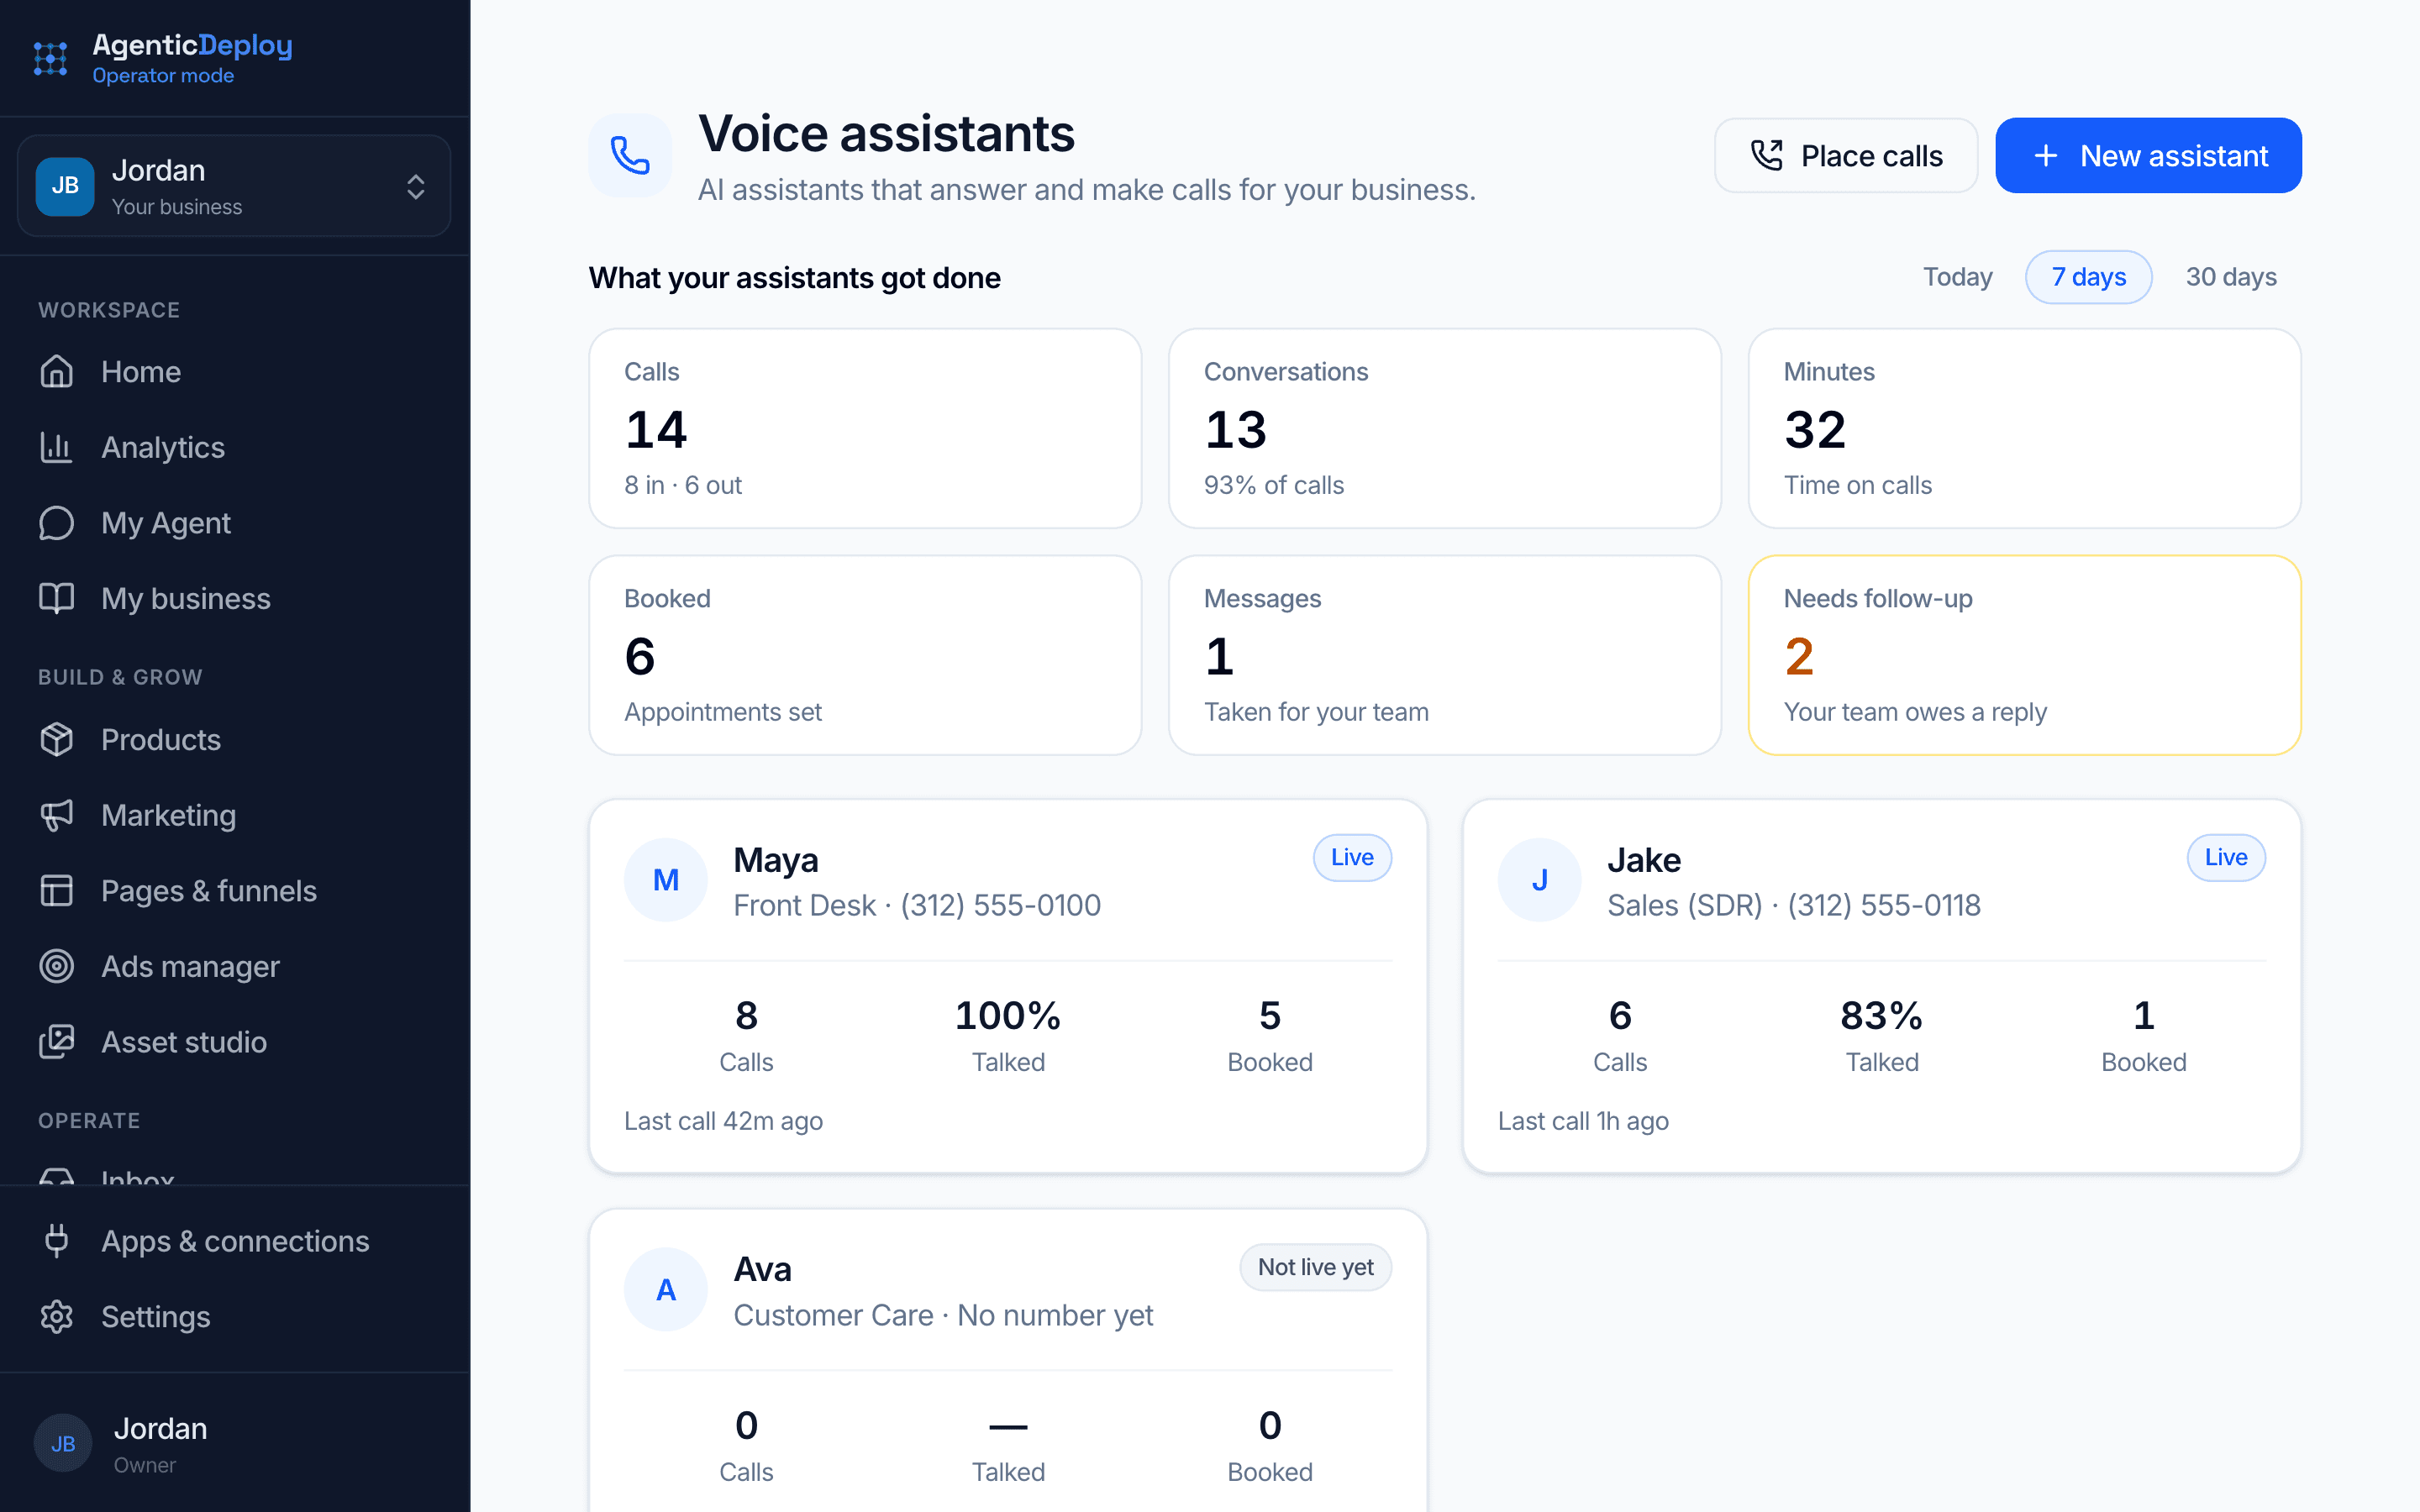Image resolution: width=2420 pixels, height=1512 pixels.
Task: Open the Settings gear icon
Action: pos(57,1316)
